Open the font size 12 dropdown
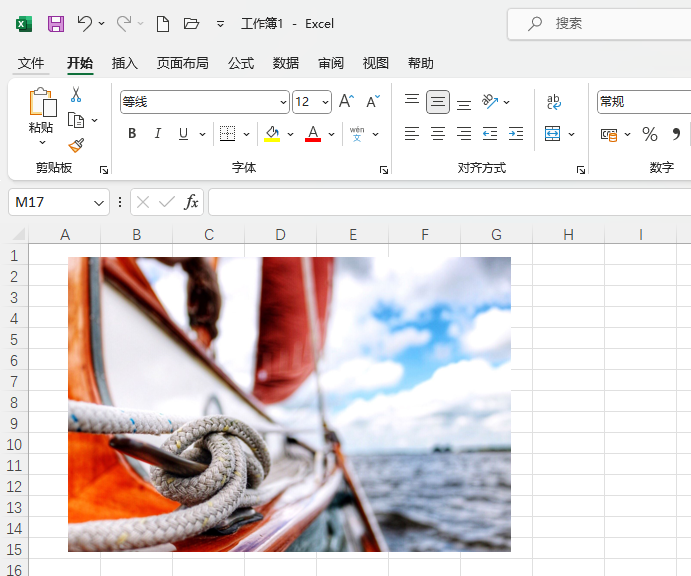The height and width of the screenshot is (576, 691). [325, 102]
